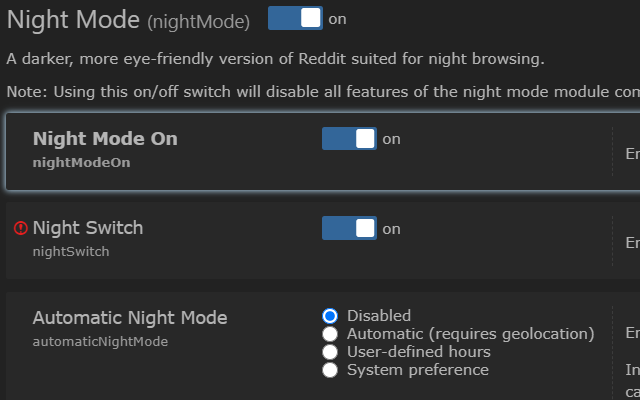Click the eye-friendly description paragraph
The image size is (640, 400).
coord(275,58)
